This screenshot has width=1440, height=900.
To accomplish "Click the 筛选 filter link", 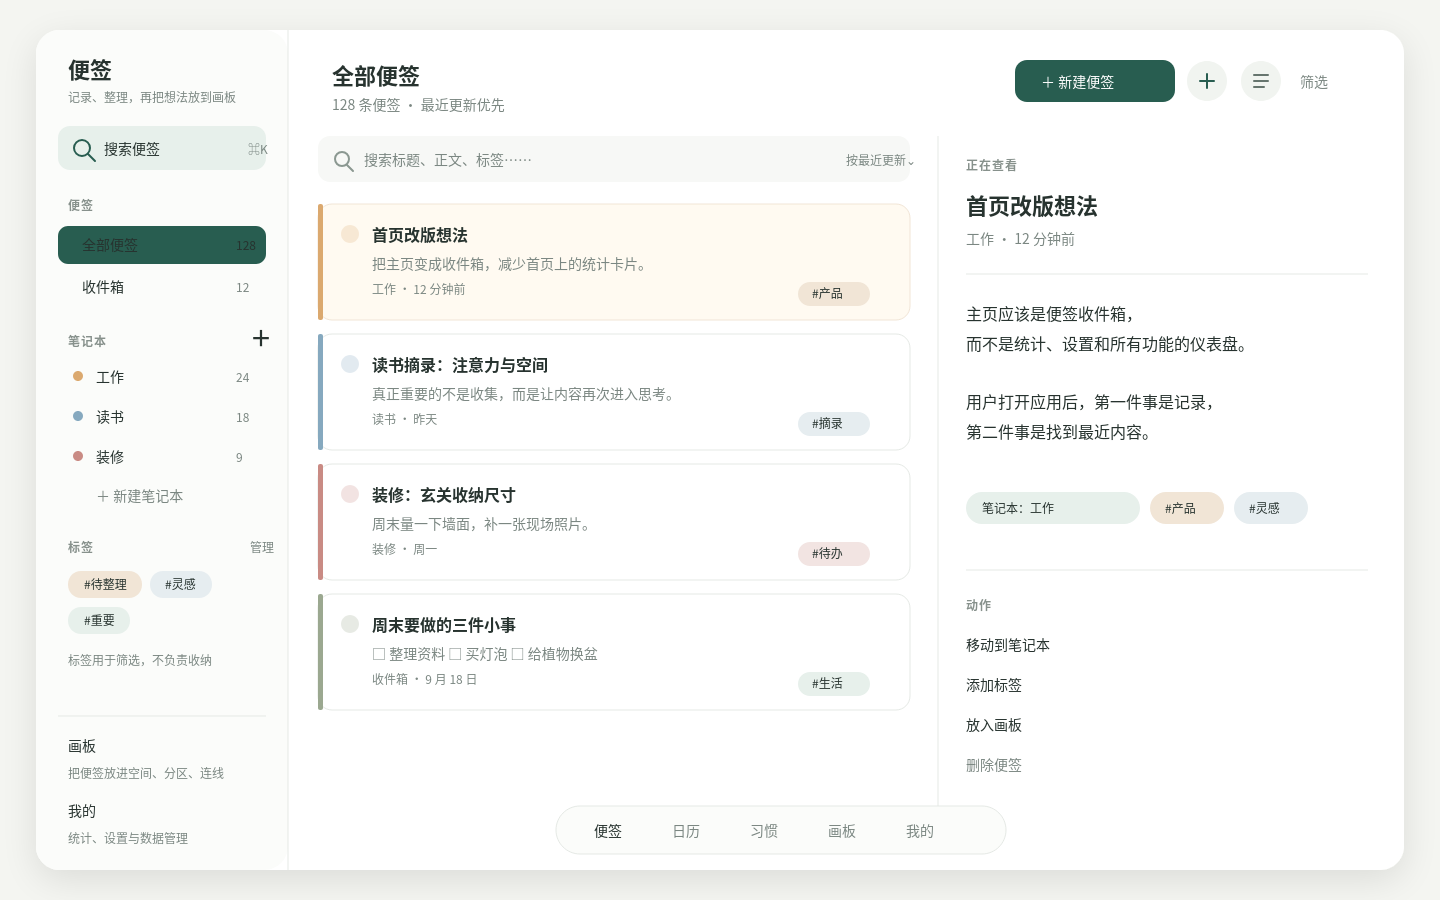I will [x=1314, y=82].
